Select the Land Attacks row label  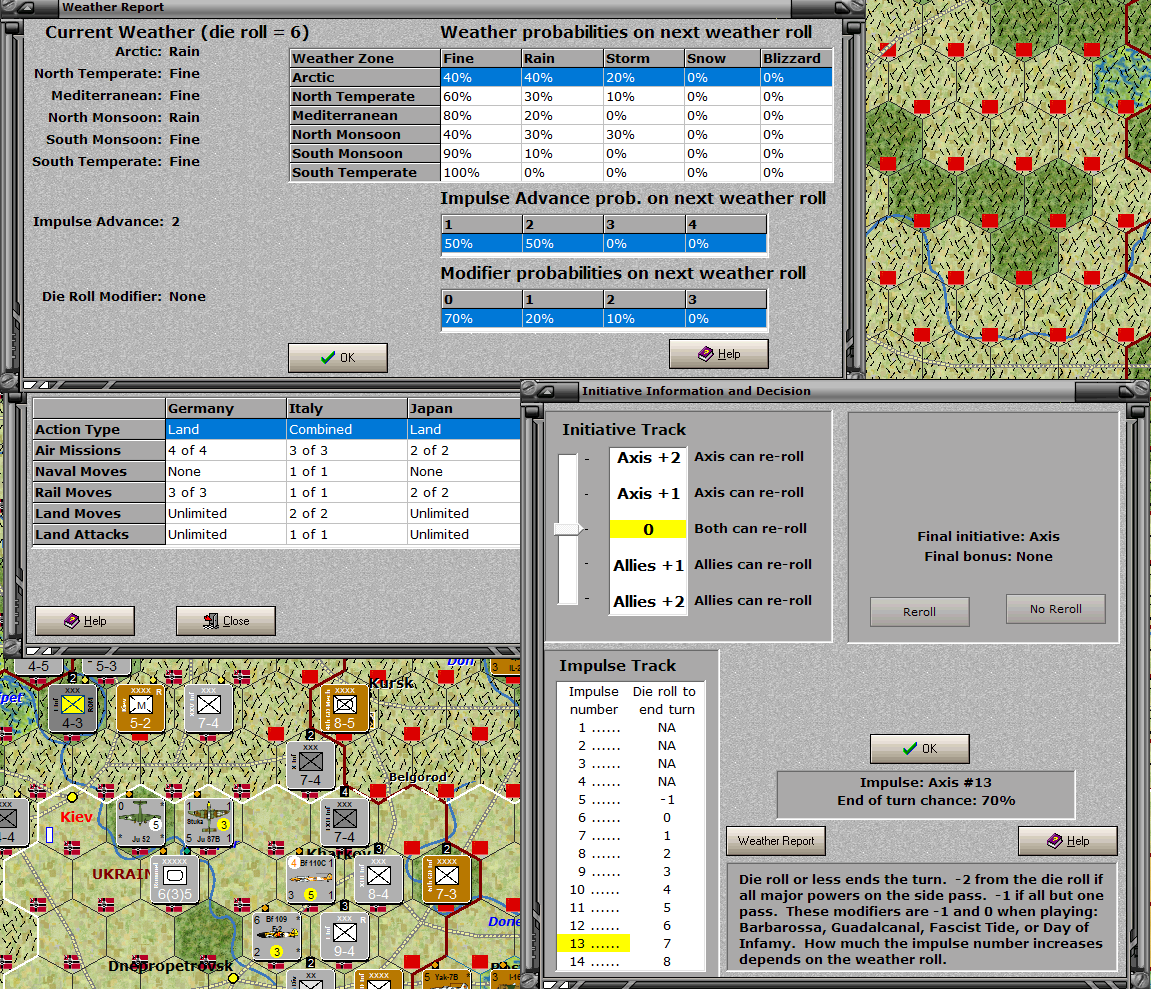(99, 535)
